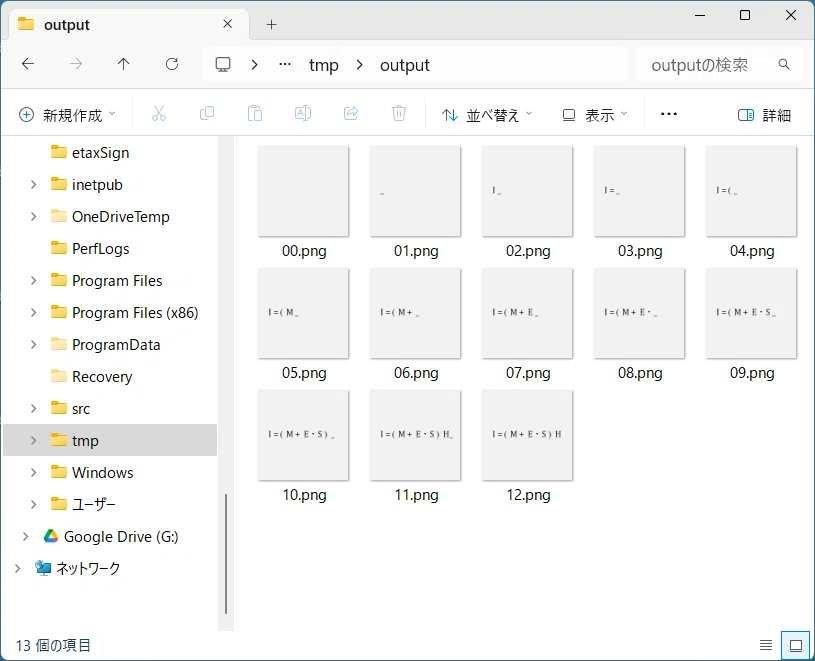Screen dimensions: 815x661
Task: Close the output tab
Action: coord(228,24)
